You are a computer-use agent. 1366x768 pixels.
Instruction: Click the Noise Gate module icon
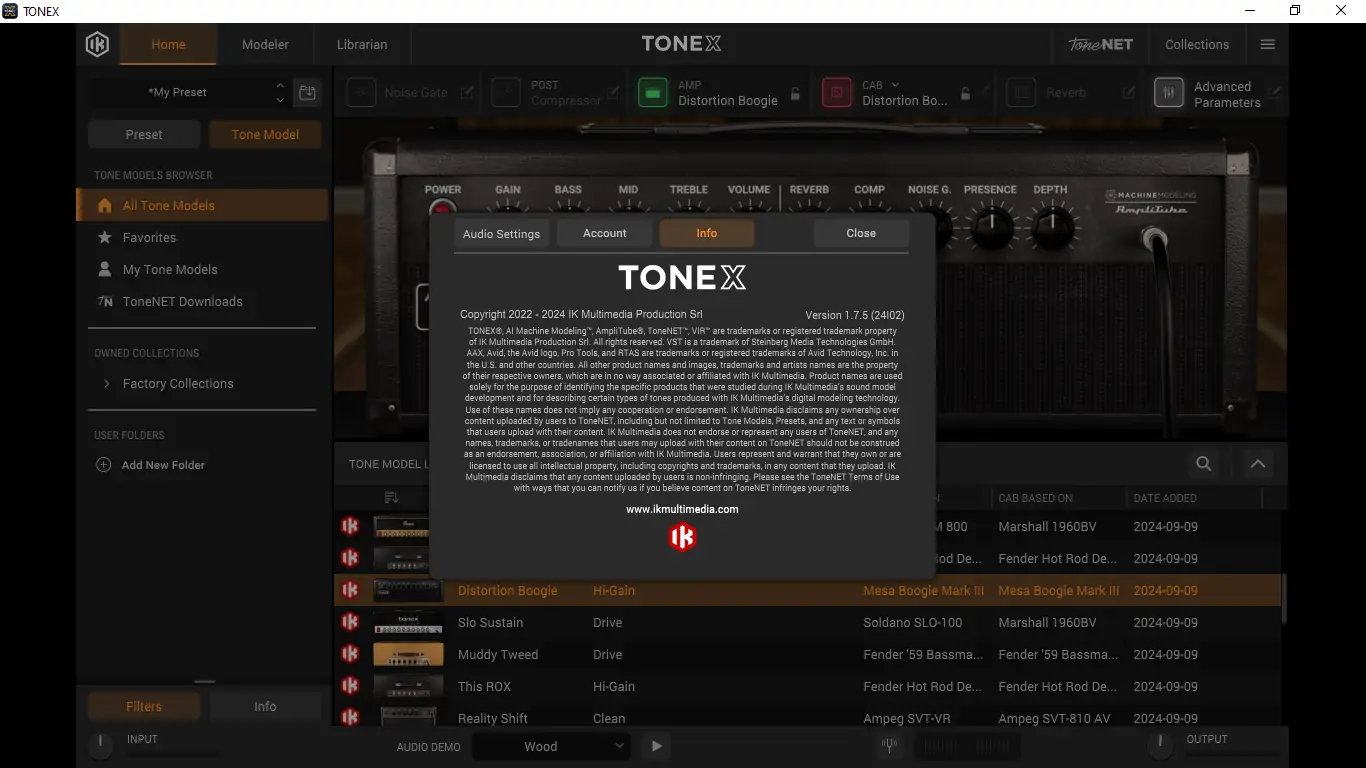[361, 93]
